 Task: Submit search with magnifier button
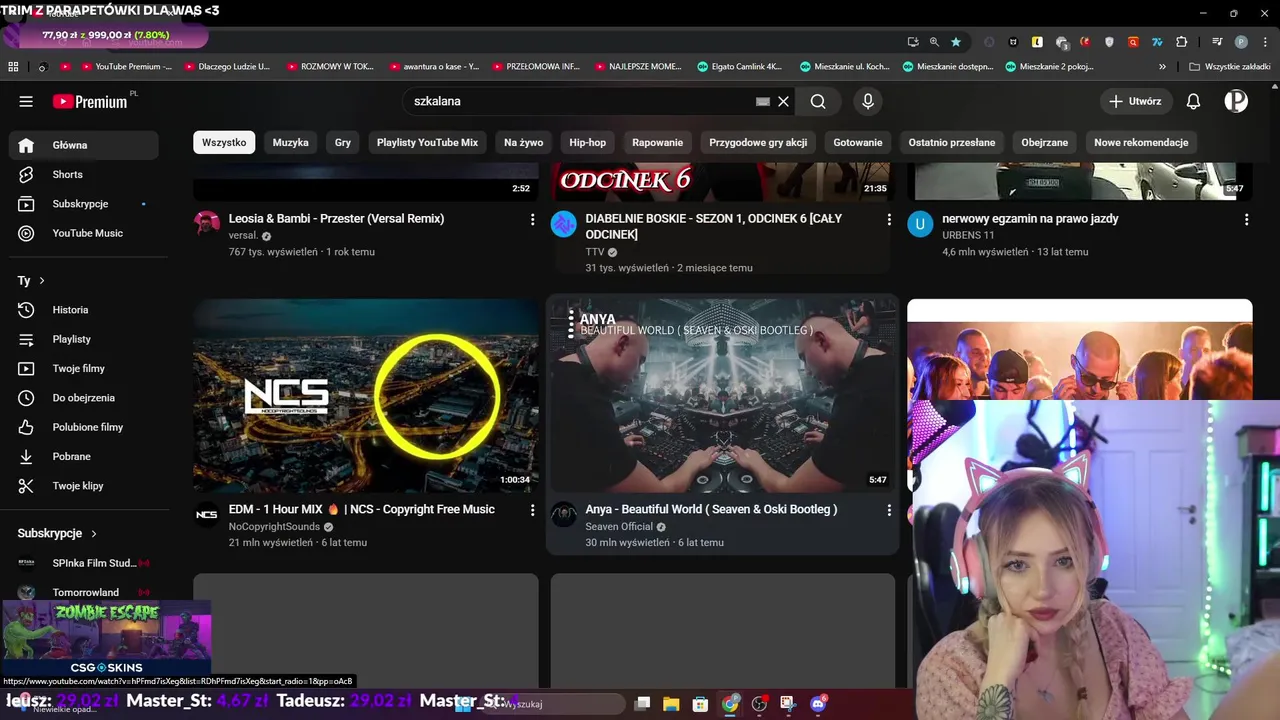pos(818,101)
